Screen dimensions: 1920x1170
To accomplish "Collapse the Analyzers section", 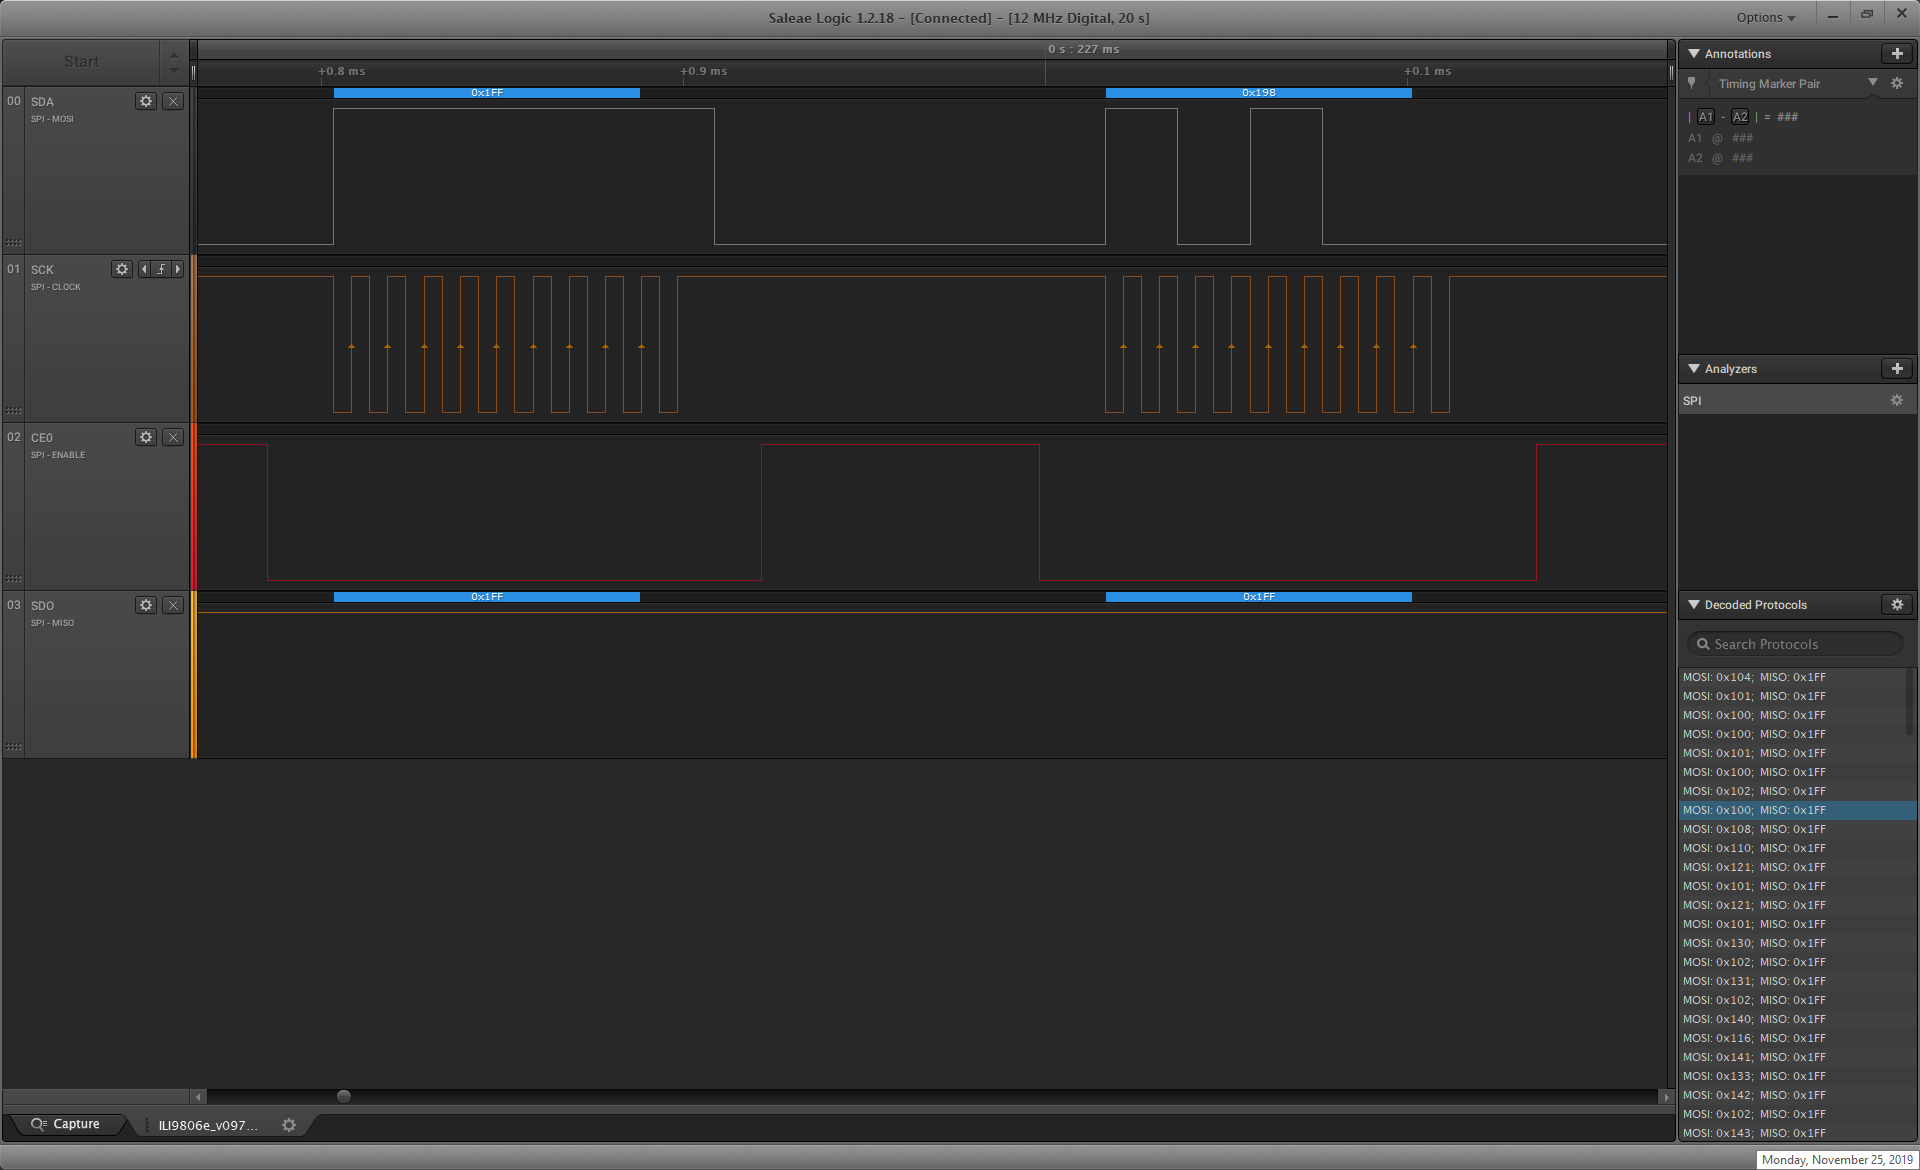I will [x=1693, y=368].
